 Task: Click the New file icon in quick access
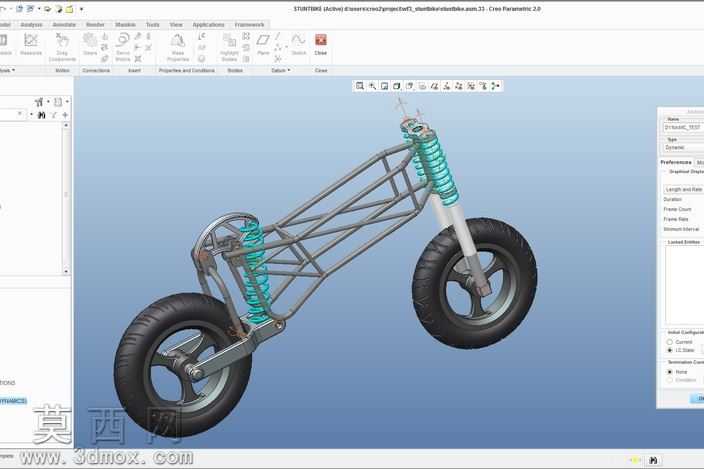click(19, 9)
